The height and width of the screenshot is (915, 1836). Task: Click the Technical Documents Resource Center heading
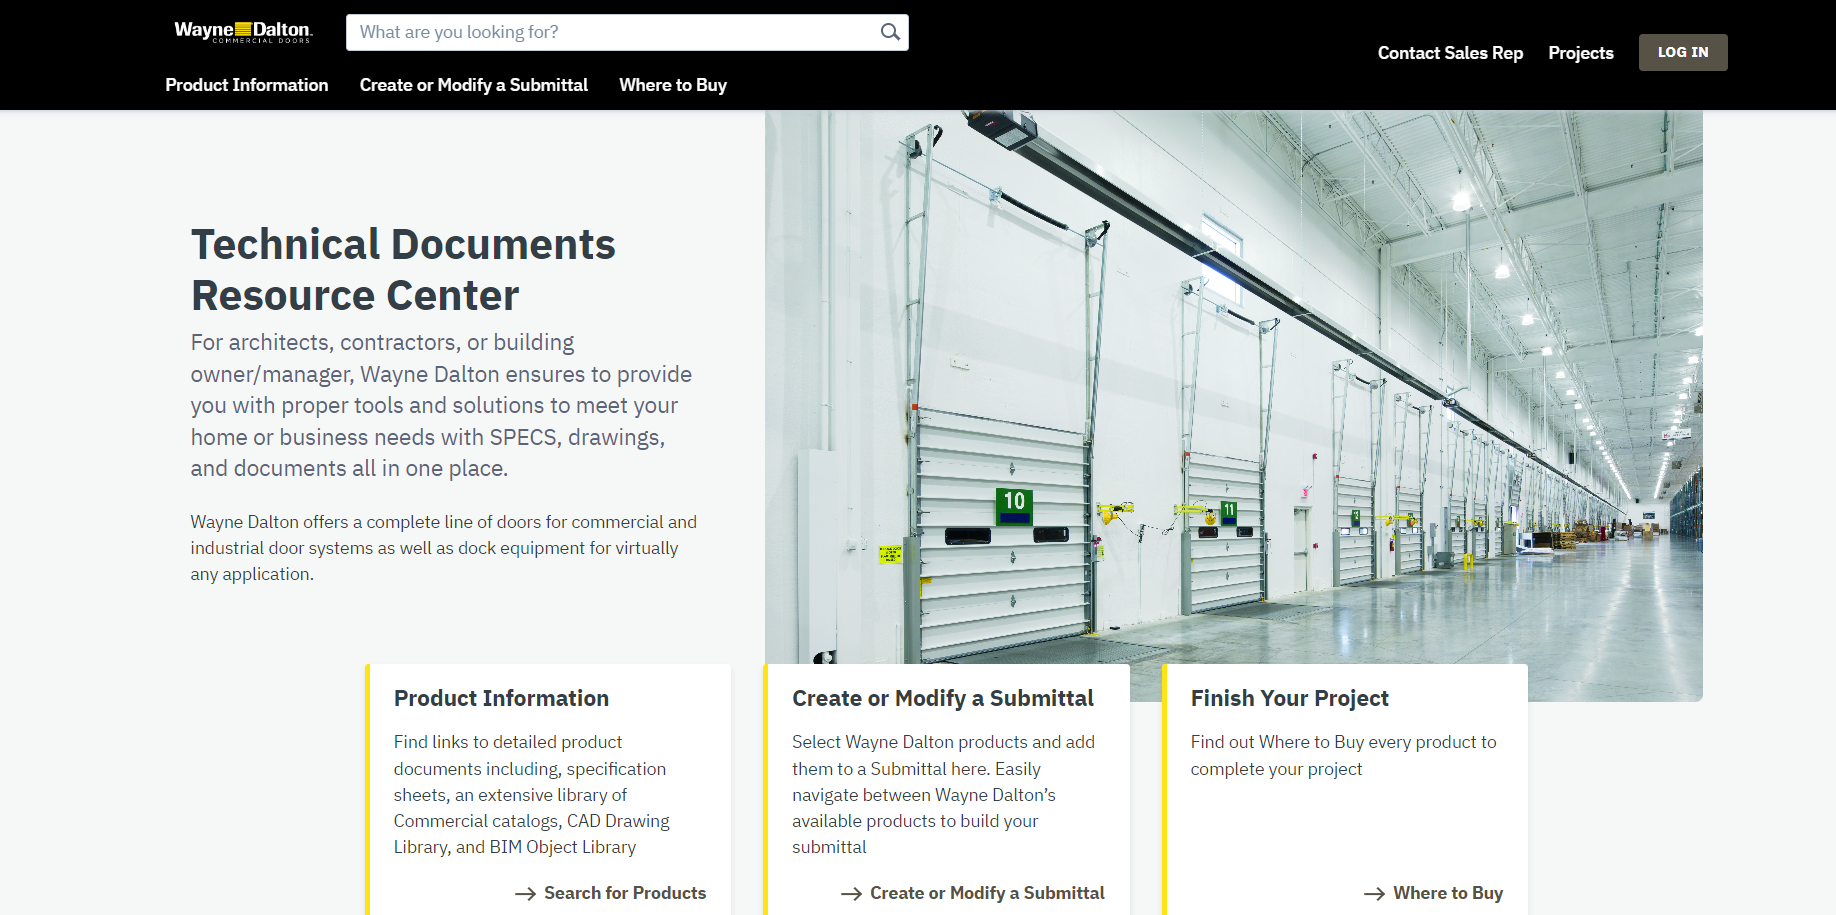tap(403, 270)
